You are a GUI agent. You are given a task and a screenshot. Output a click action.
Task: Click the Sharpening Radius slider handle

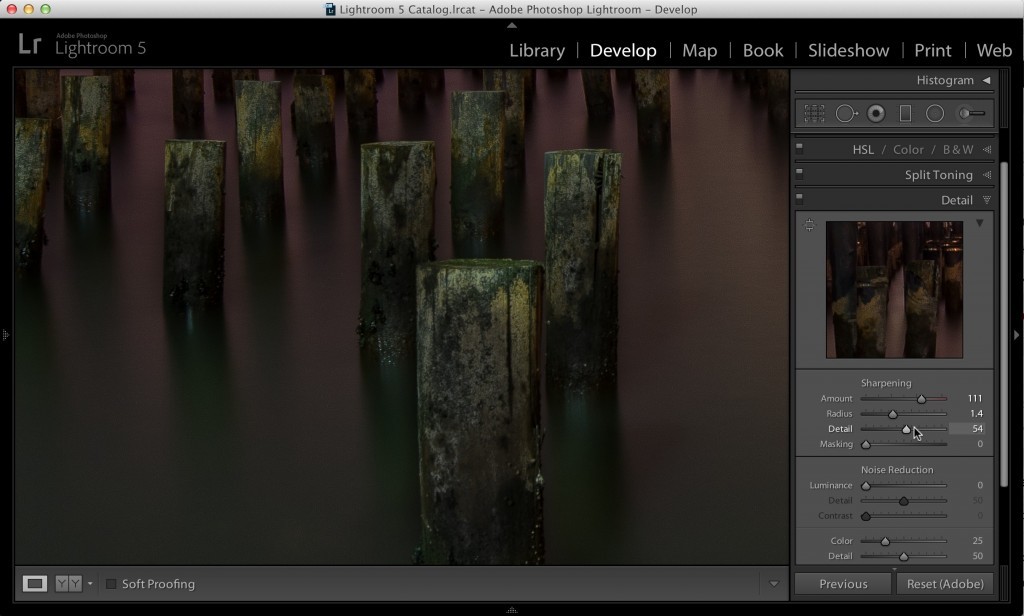click(x=893, y=413)
